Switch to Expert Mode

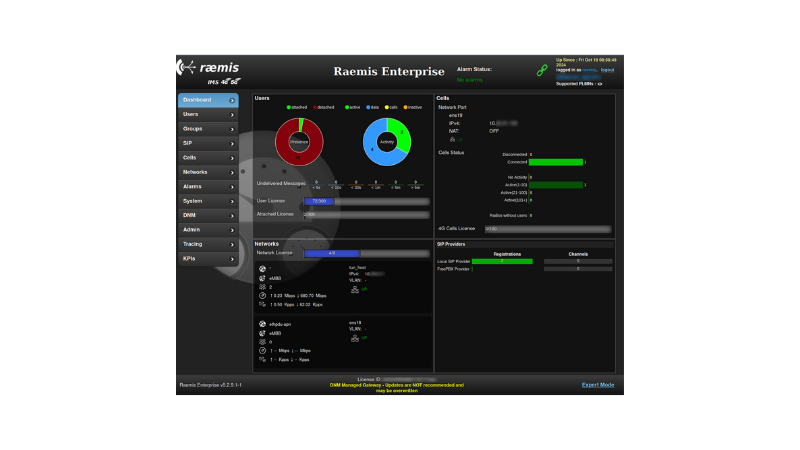[598, 385]
